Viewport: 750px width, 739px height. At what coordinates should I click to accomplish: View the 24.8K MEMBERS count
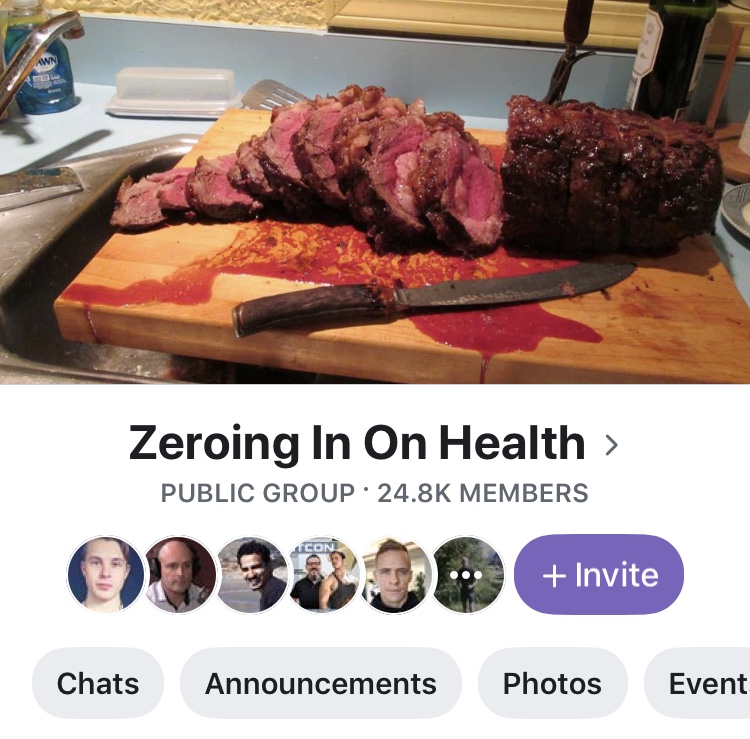point(483,493)
